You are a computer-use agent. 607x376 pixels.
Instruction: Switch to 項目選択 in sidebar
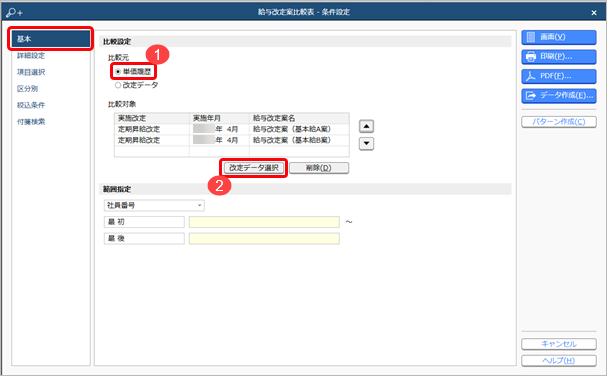click(31, 72)
